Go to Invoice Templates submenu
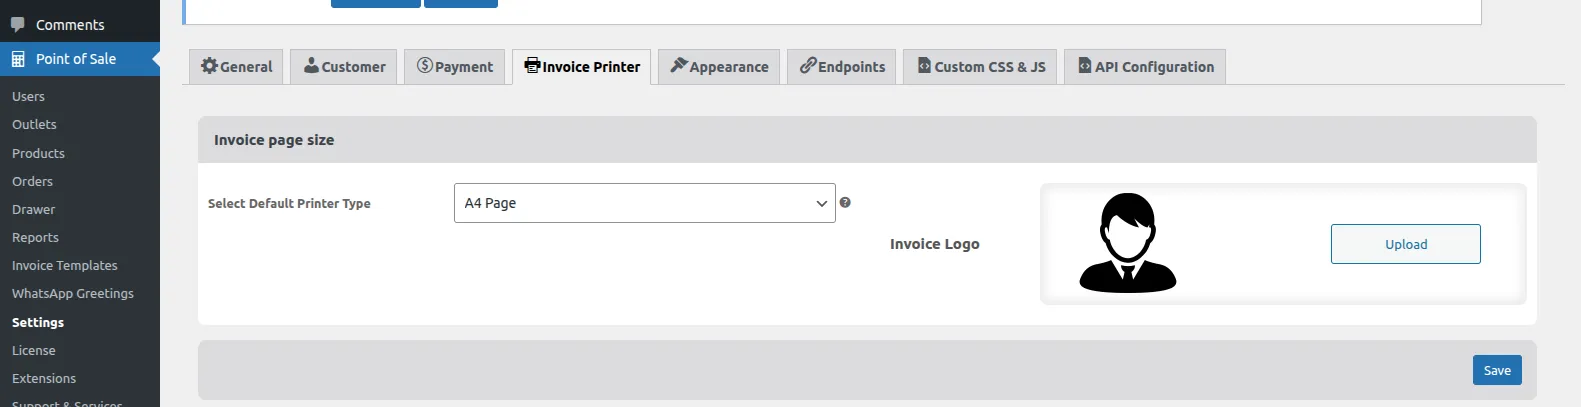 pos(65,266)
